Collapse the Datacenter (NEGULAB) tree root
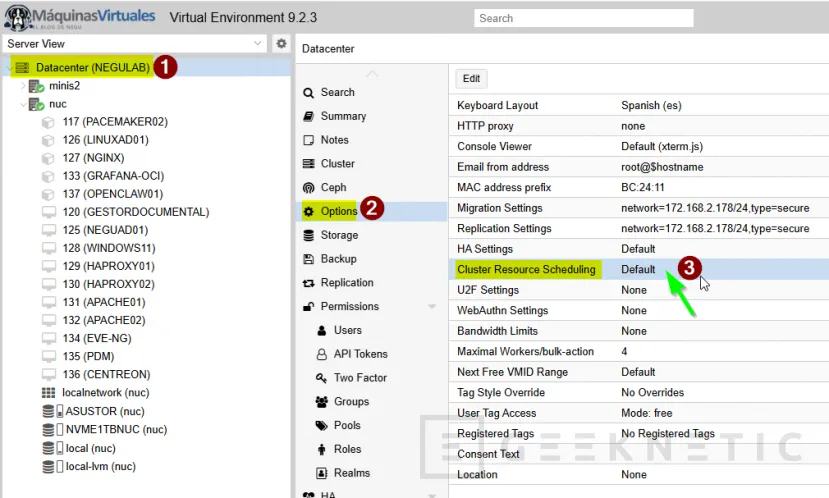 [9, 68]
